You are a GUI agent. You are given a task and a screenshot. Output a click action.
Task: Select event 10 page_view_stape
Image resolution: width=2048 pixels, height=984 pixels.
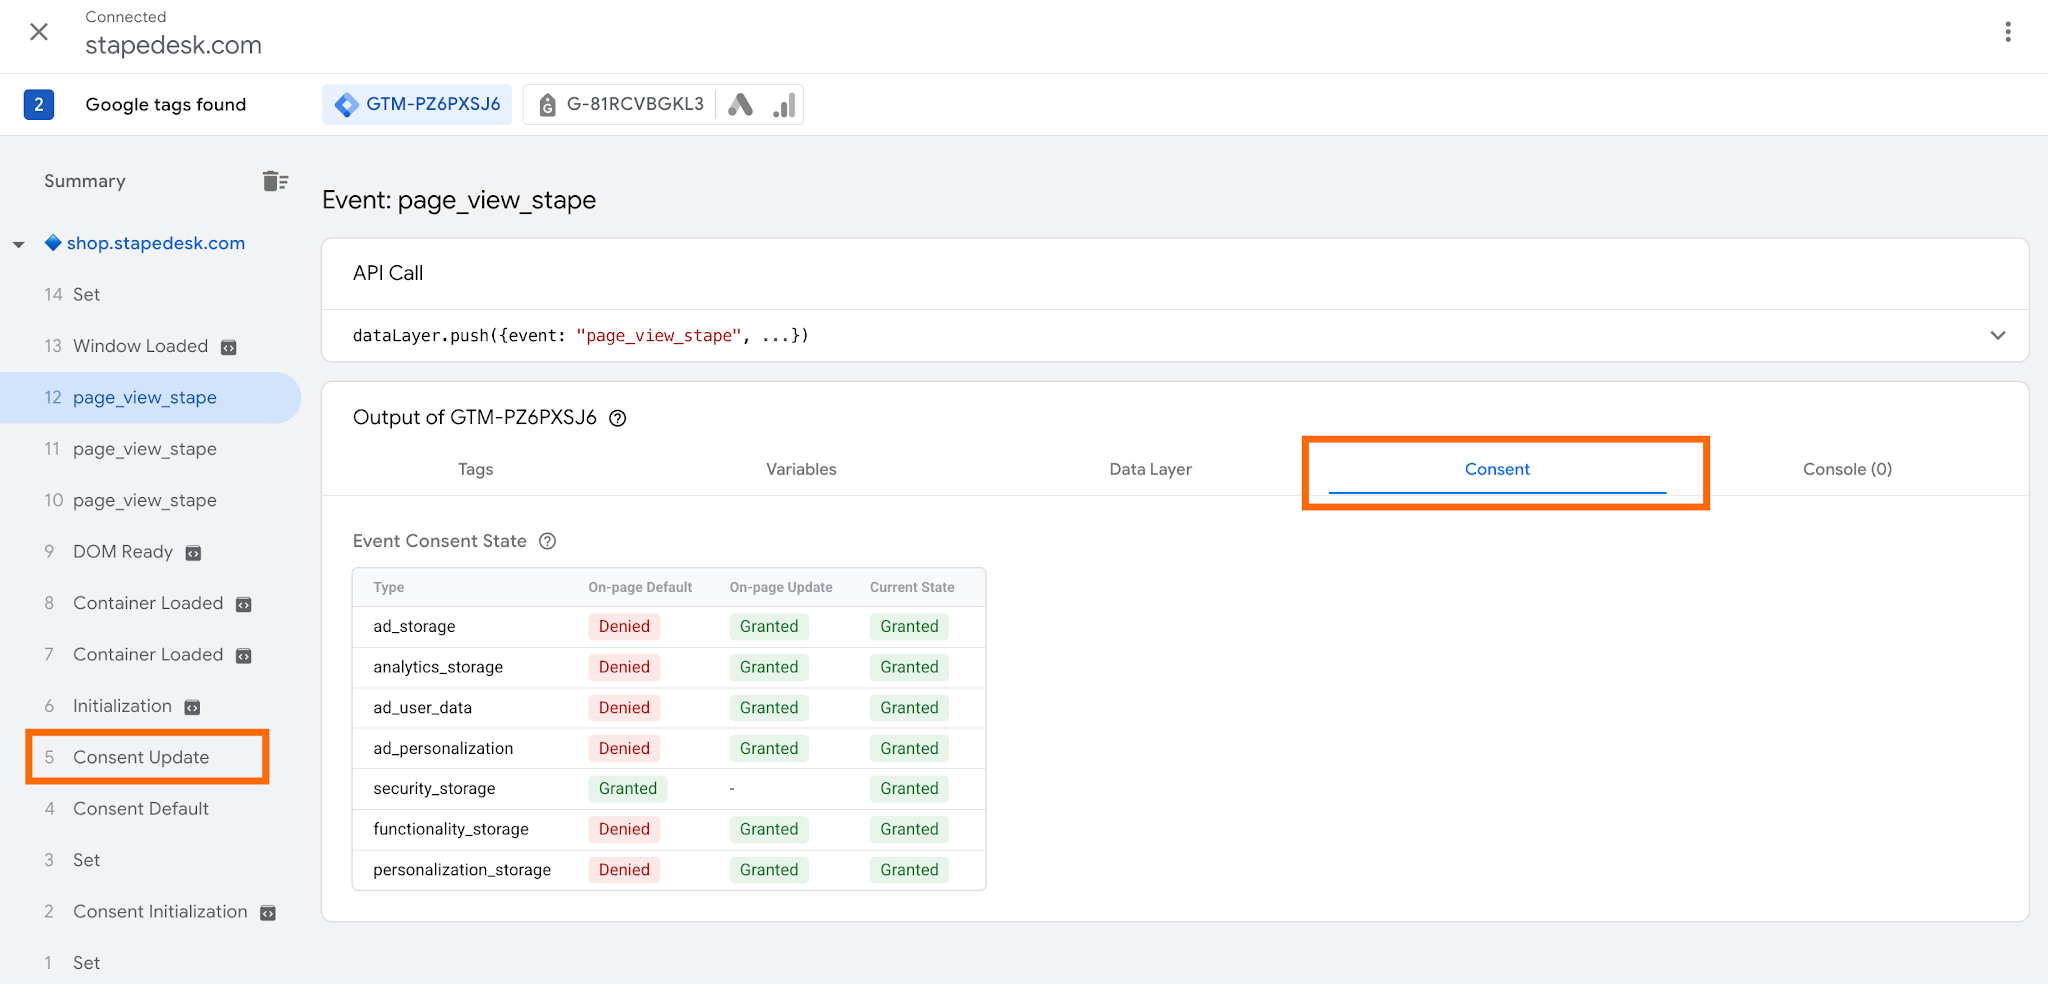tap(150, 500)
